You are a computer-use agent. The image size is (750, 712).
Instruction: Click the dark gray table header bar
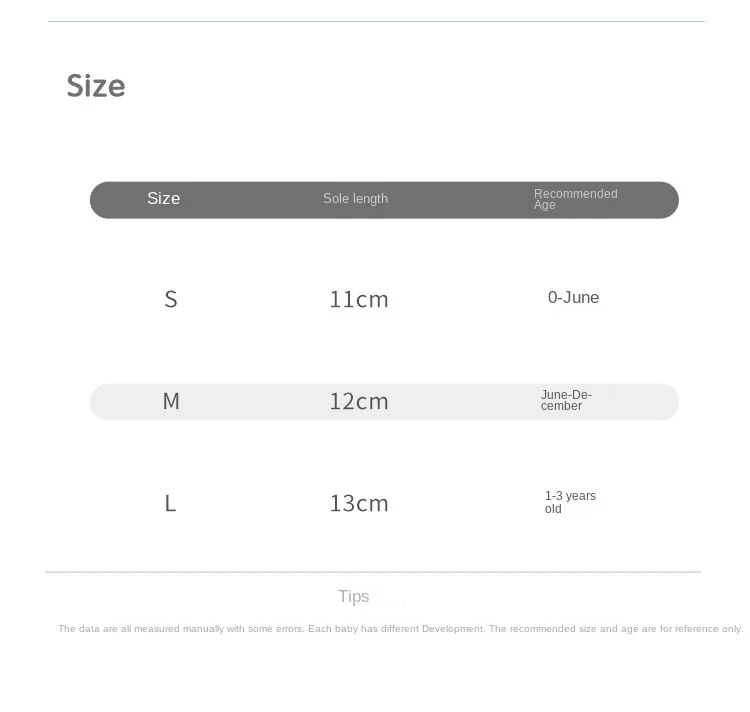click(384, 200)
